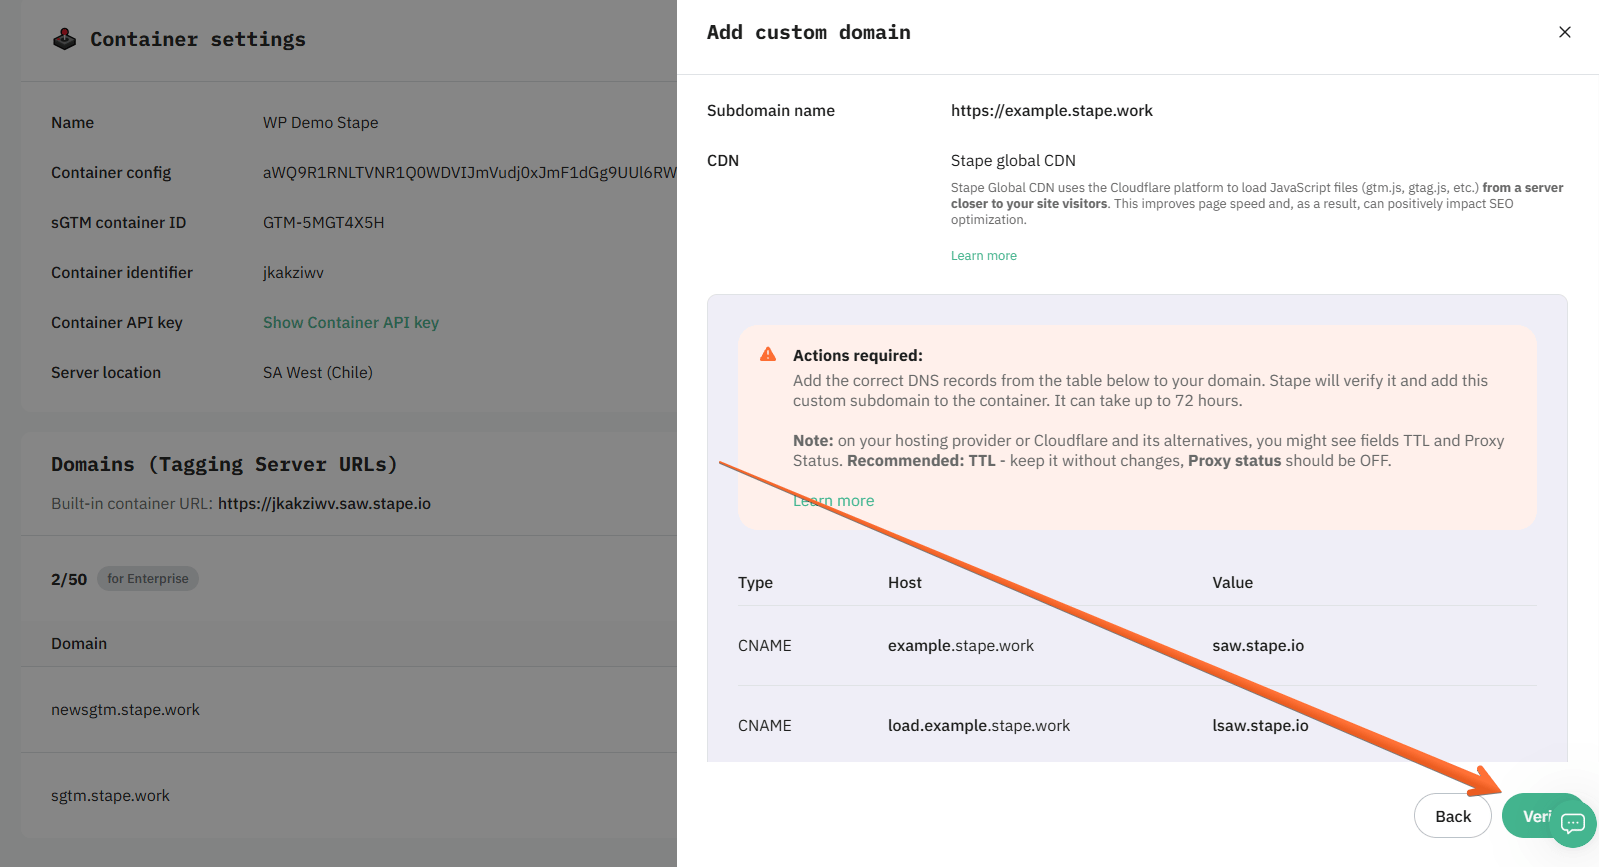Click the Container config encoded value
The image size is (1599, 867).
[x=470, y=172]
